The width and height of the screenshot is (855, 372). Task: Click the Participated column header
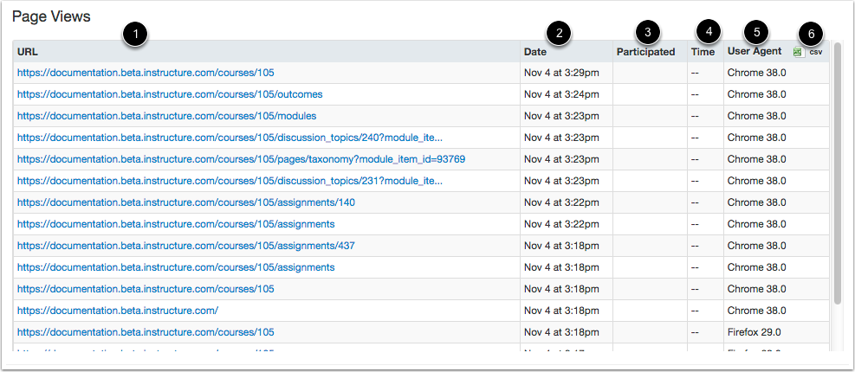646,52
